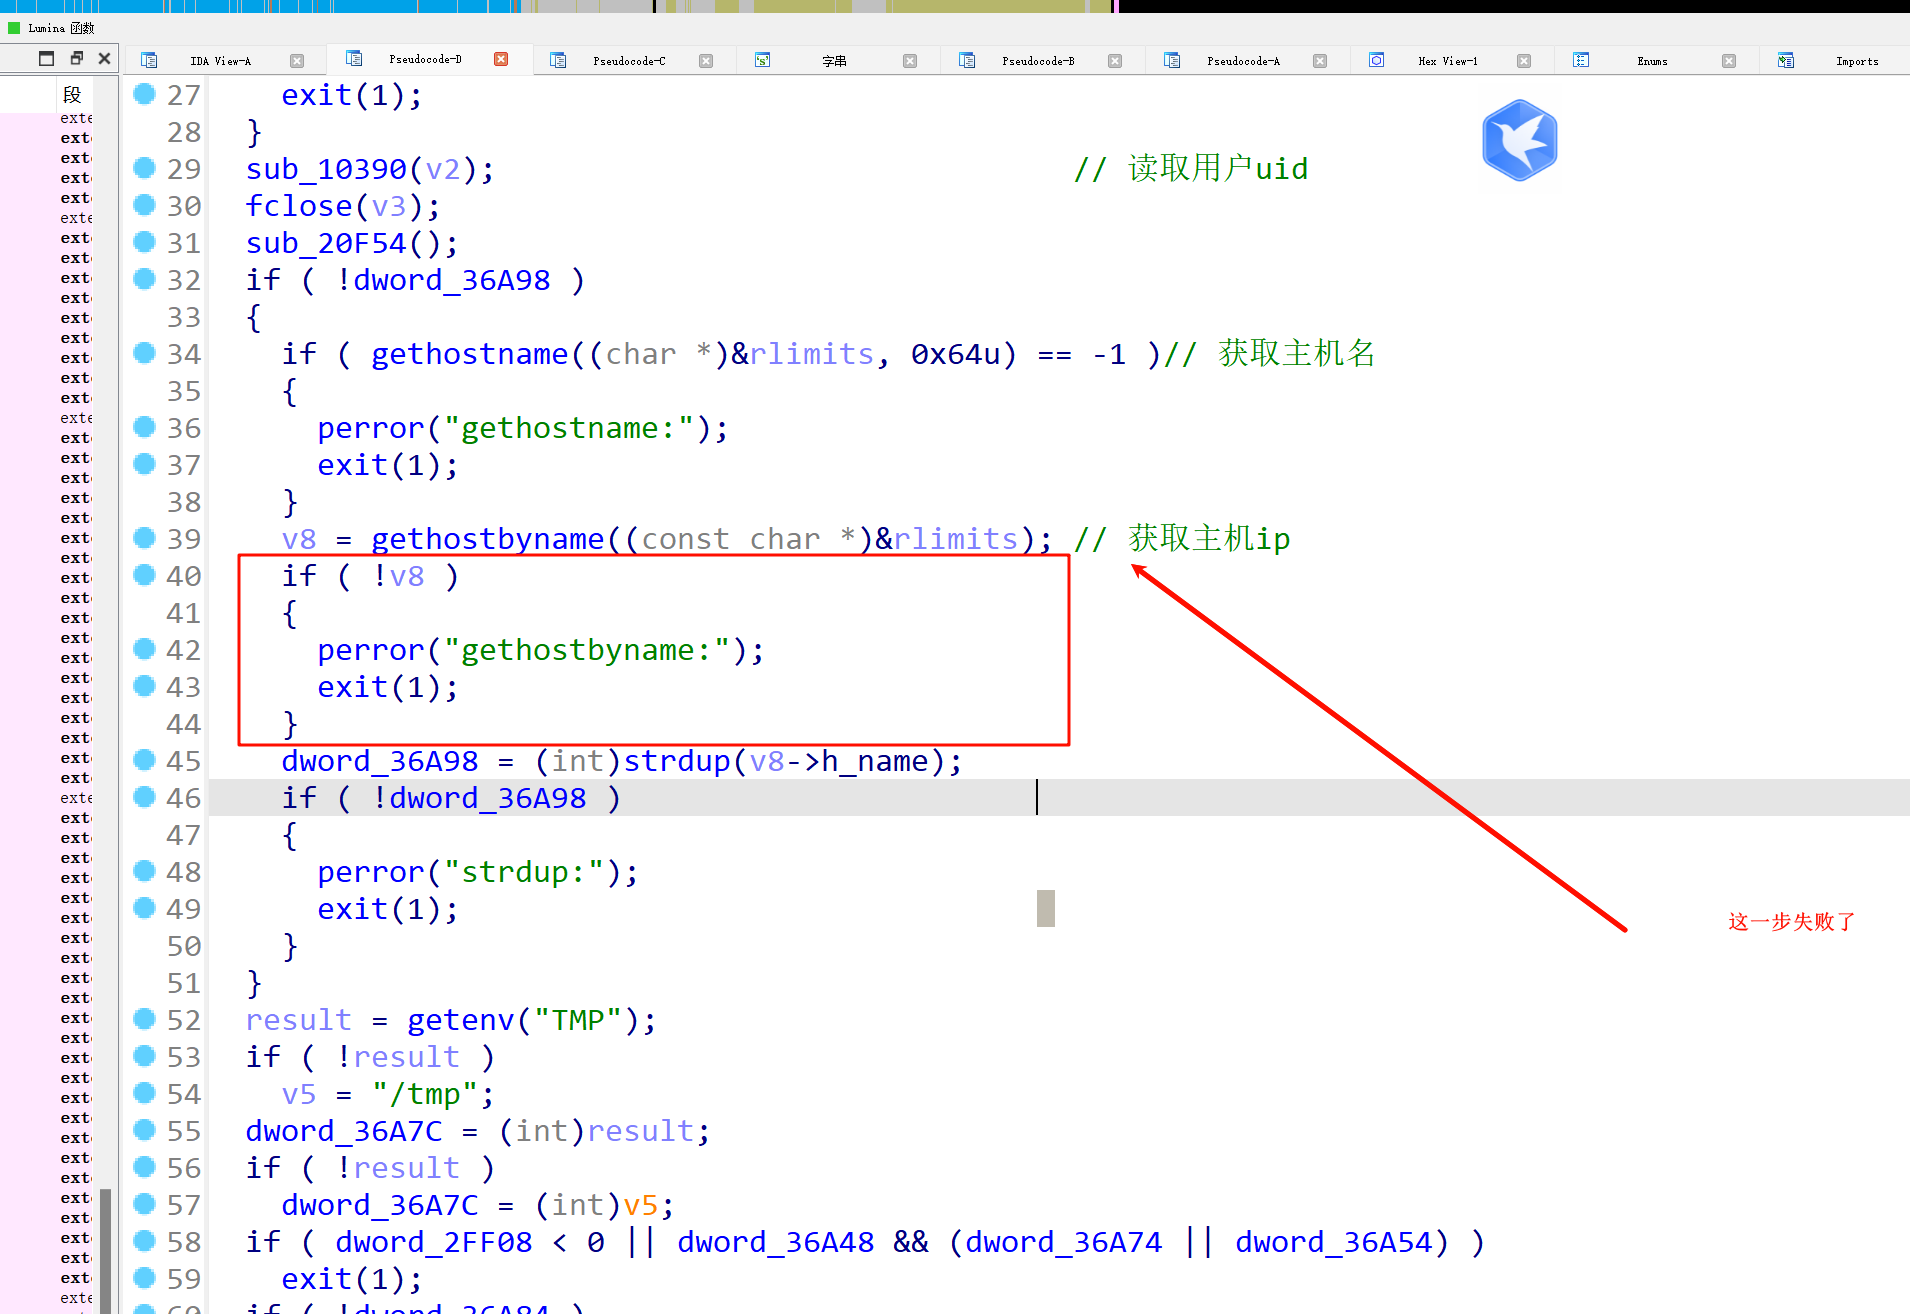Close the Pseudocode-A tab
1910x1314 pixels.
(1320, 61)
